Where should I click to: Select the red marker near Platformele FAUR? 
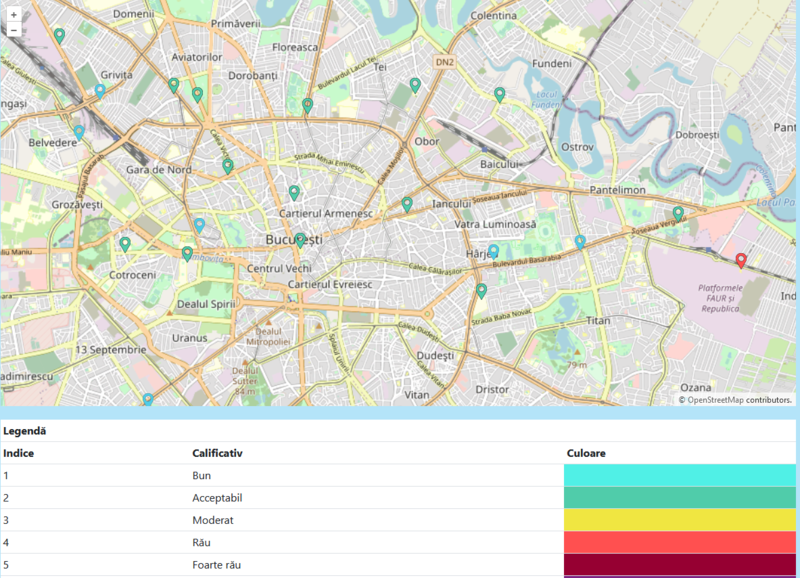pyautogui.click(x=740, y=260)
